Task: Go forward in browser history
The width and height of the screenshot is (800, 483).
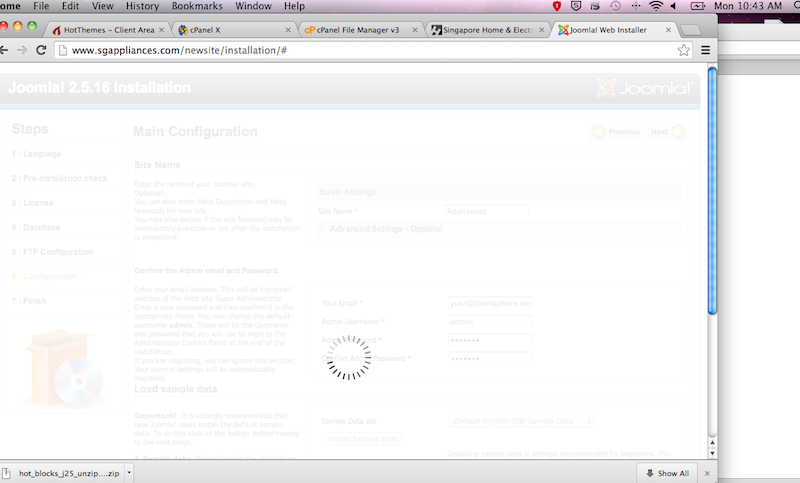Action: click(22, 50)
